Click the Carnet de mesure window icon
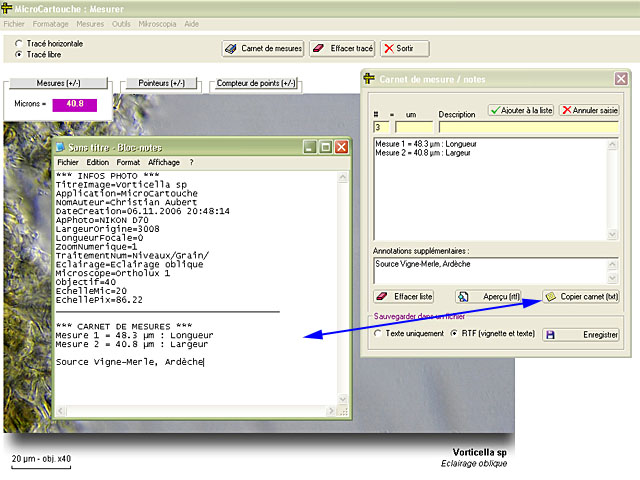This screenshot has width=640, height=480. [x=369, y=78]
